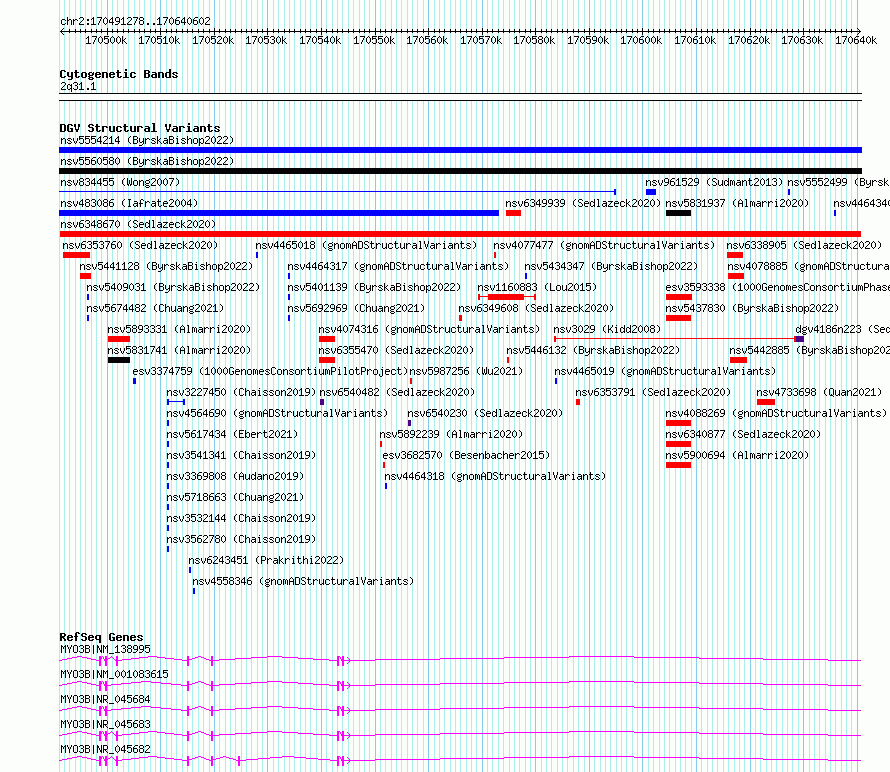Select the nsv6340877 (Sedlazeck2020) red glyph
Screen dimensions: 890x772
(x=678, y=444)
